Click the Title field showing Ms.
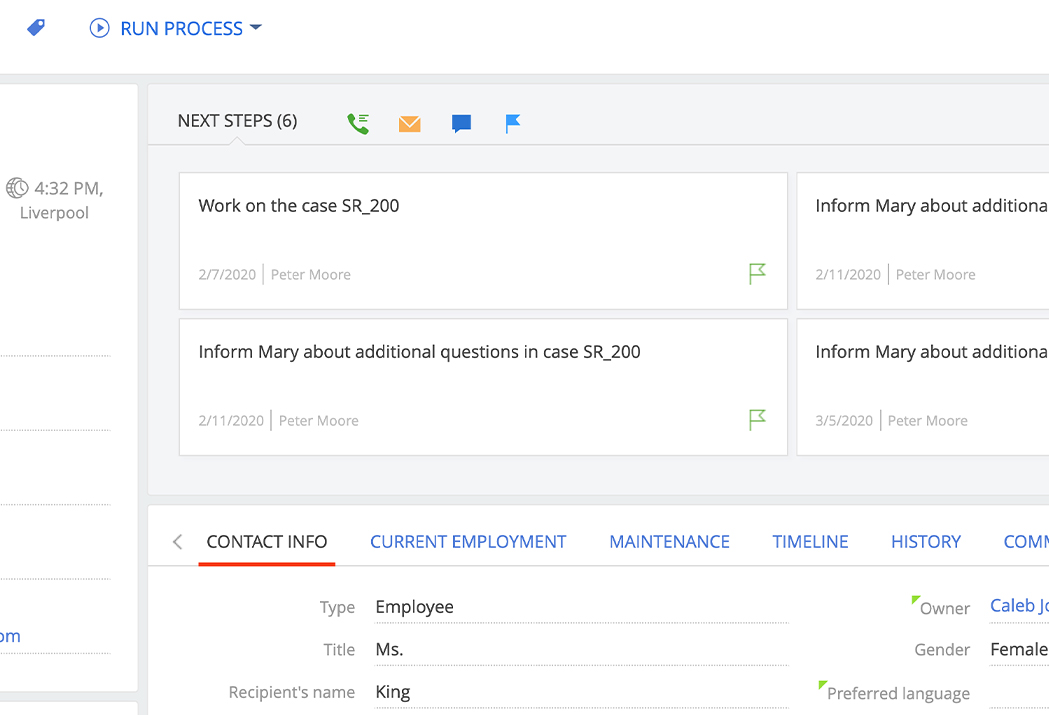Viewport: 1049px width, 715px height. 580,650
